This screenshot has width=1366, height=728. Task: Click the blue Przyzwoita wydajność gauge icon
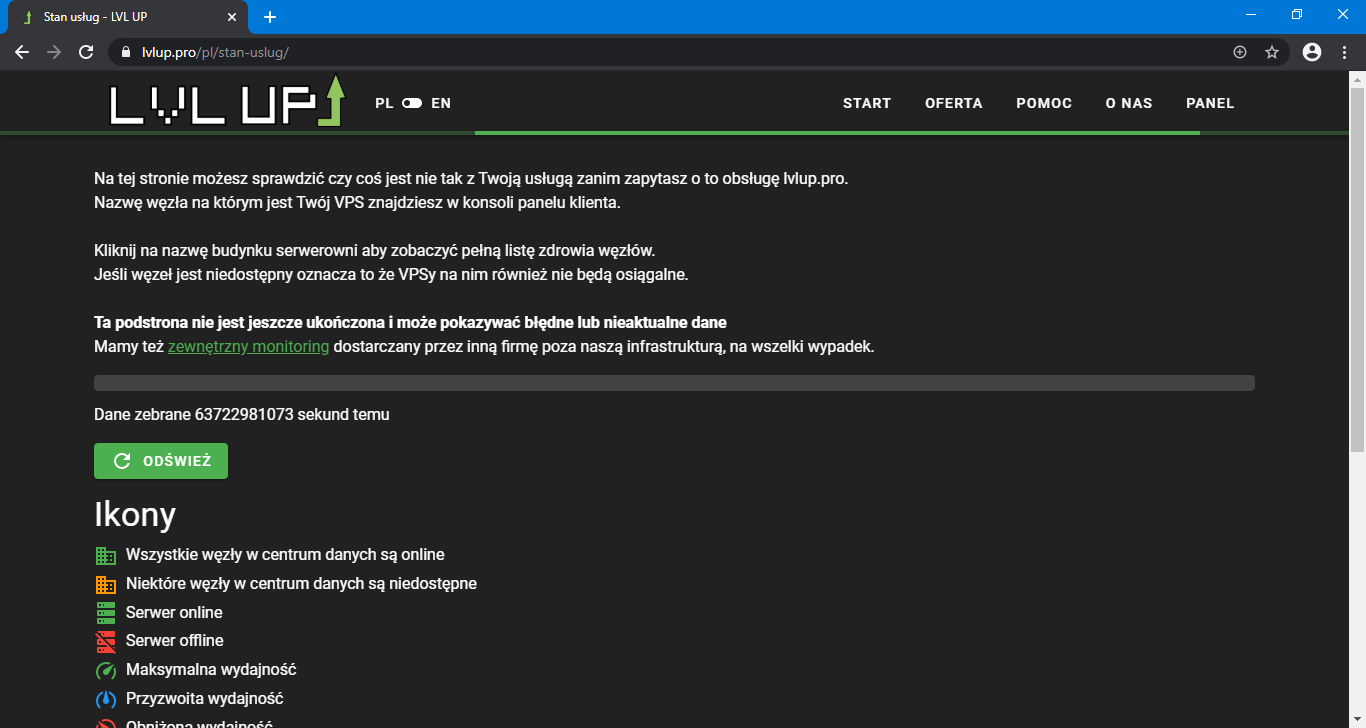pos(106,699)
